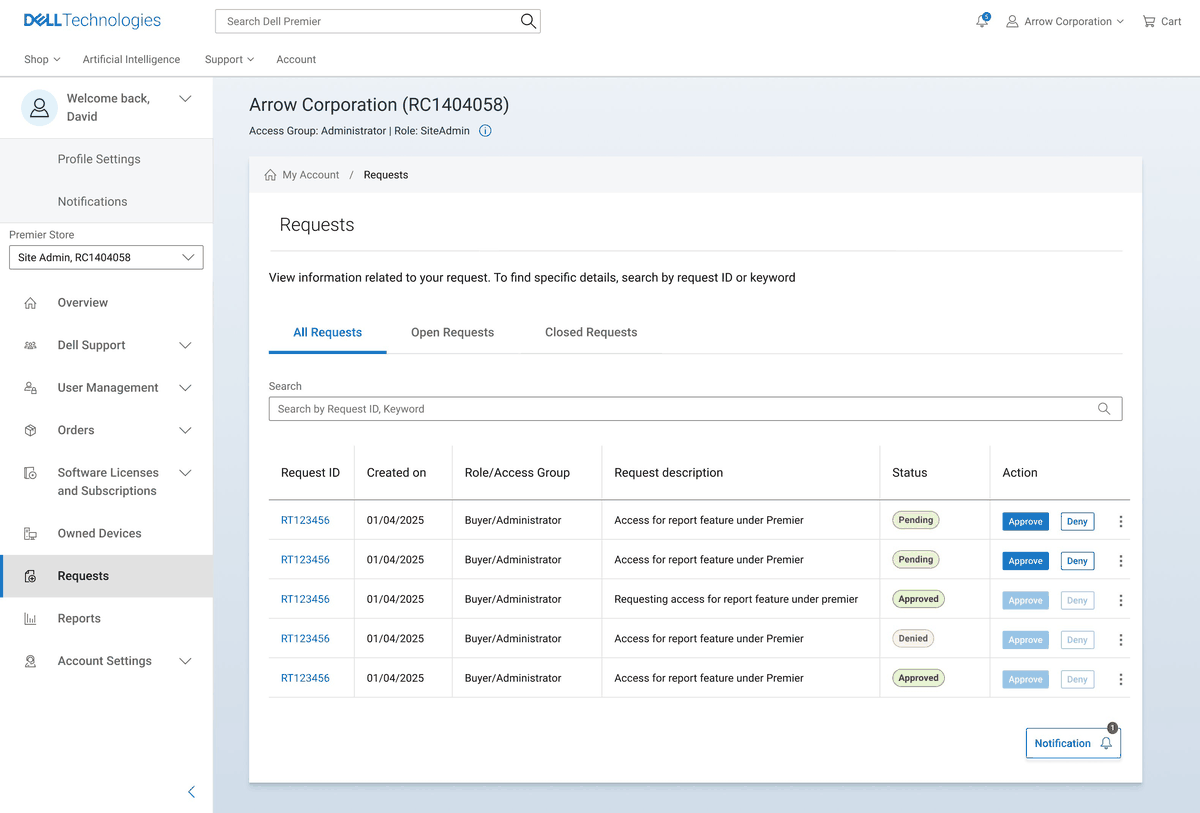The image size is (1200, 813).
Task: Click the Dell Technologies logo
Action: point(92,21)
